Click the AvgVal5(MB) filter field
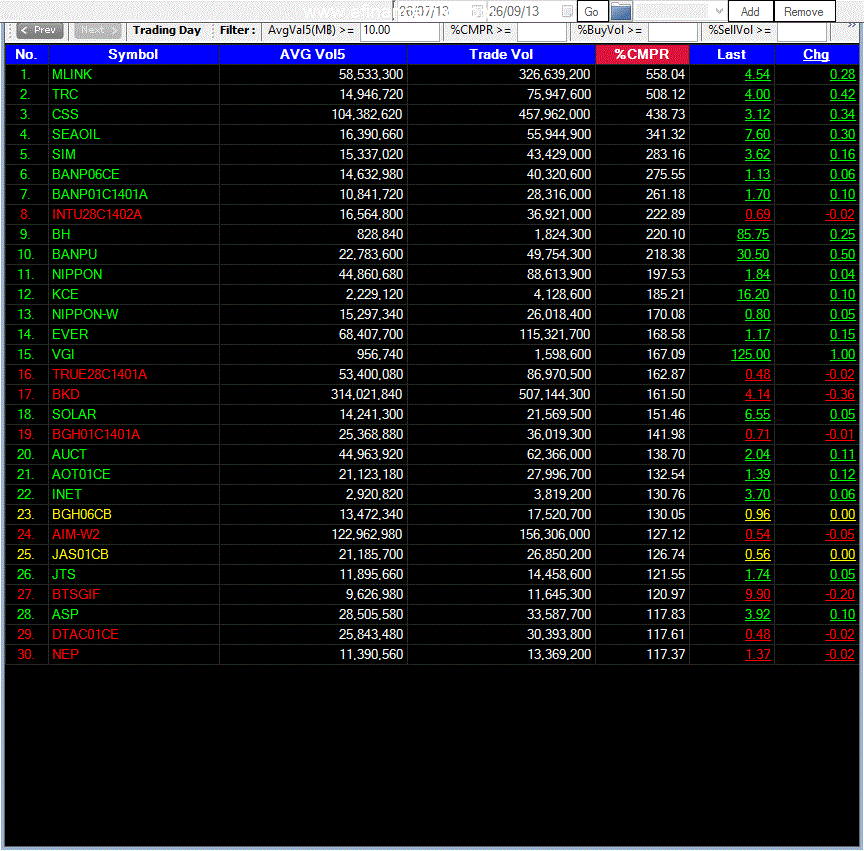 pos(399,31)
